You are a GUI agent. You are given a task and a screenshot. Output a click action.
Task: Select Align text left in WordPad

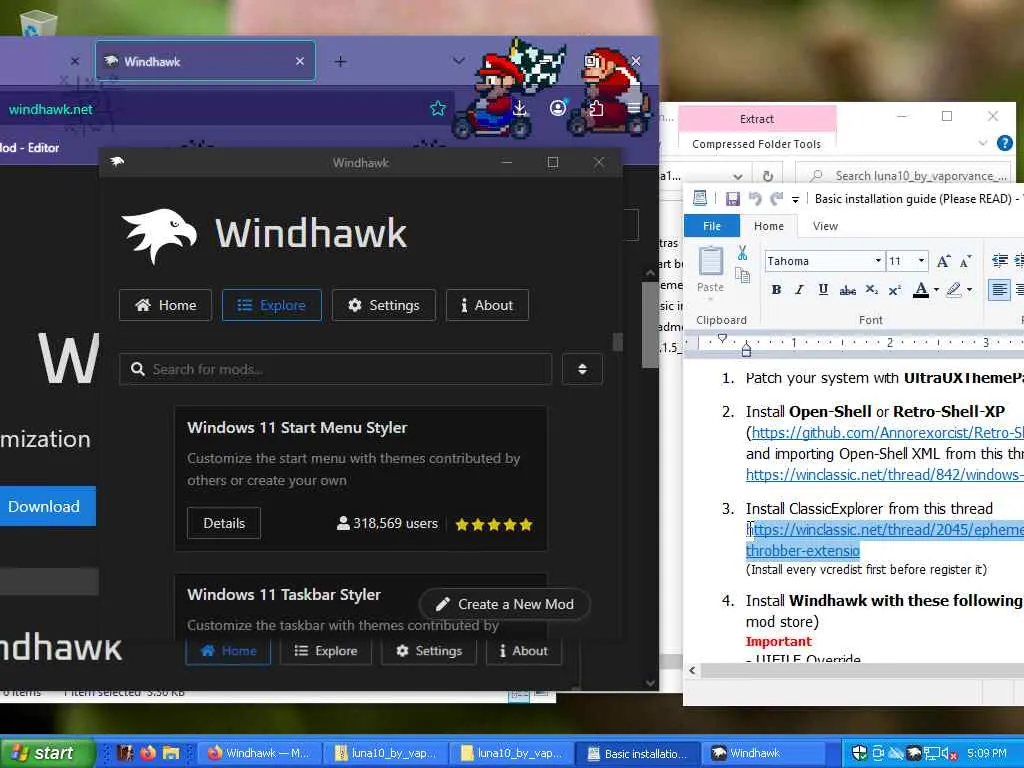click(x=999, y=289)
